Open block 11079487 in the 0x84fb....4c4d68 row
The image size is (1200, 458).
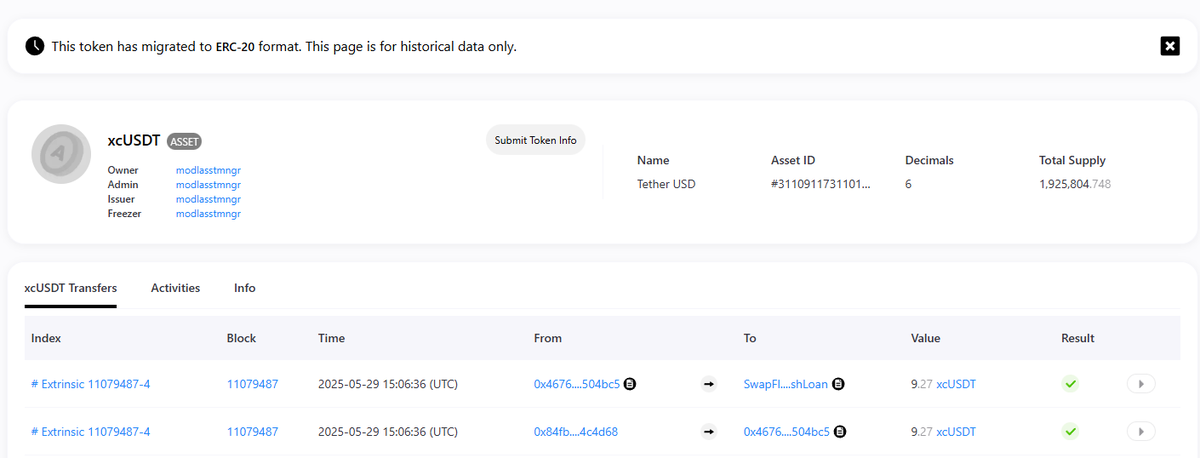[x=252, y=432]
